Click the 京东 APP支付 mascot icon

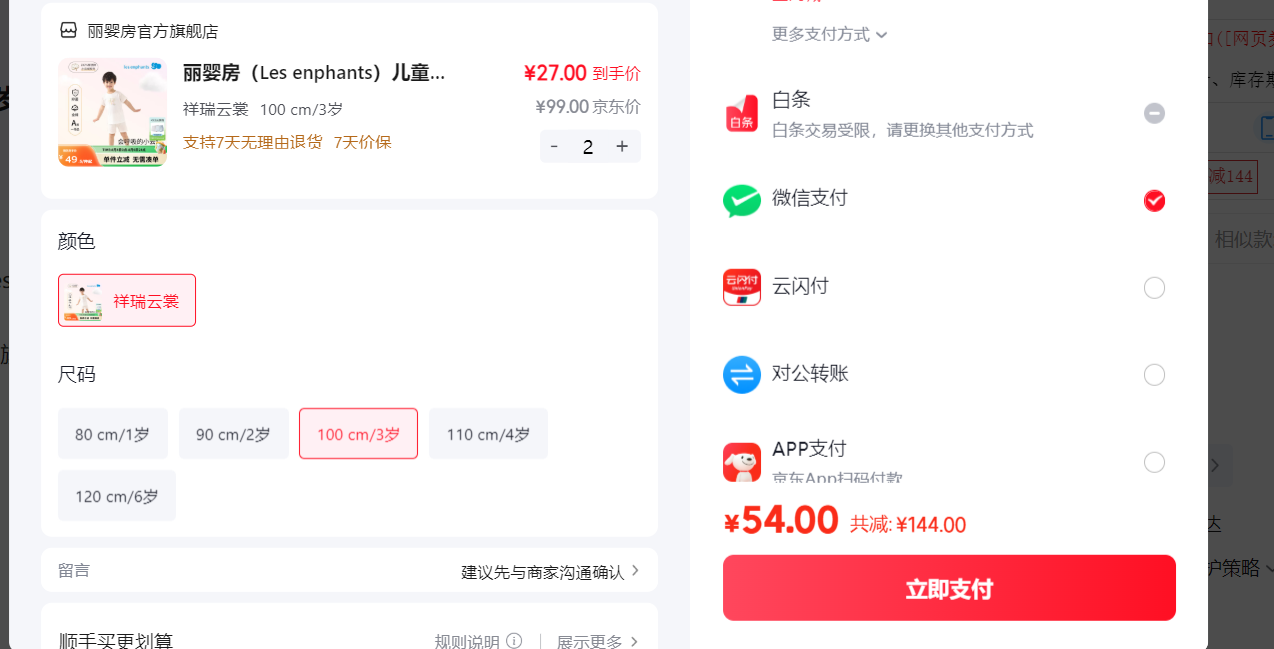coord(742,462)
